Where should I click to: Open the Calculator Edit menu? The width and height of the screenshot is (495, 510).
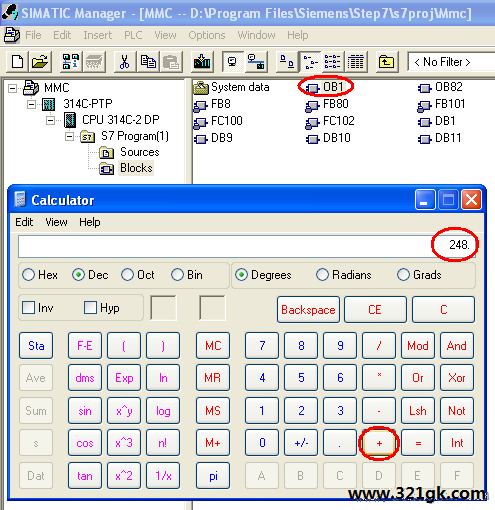pyautogui.click(x=24, y=222)
